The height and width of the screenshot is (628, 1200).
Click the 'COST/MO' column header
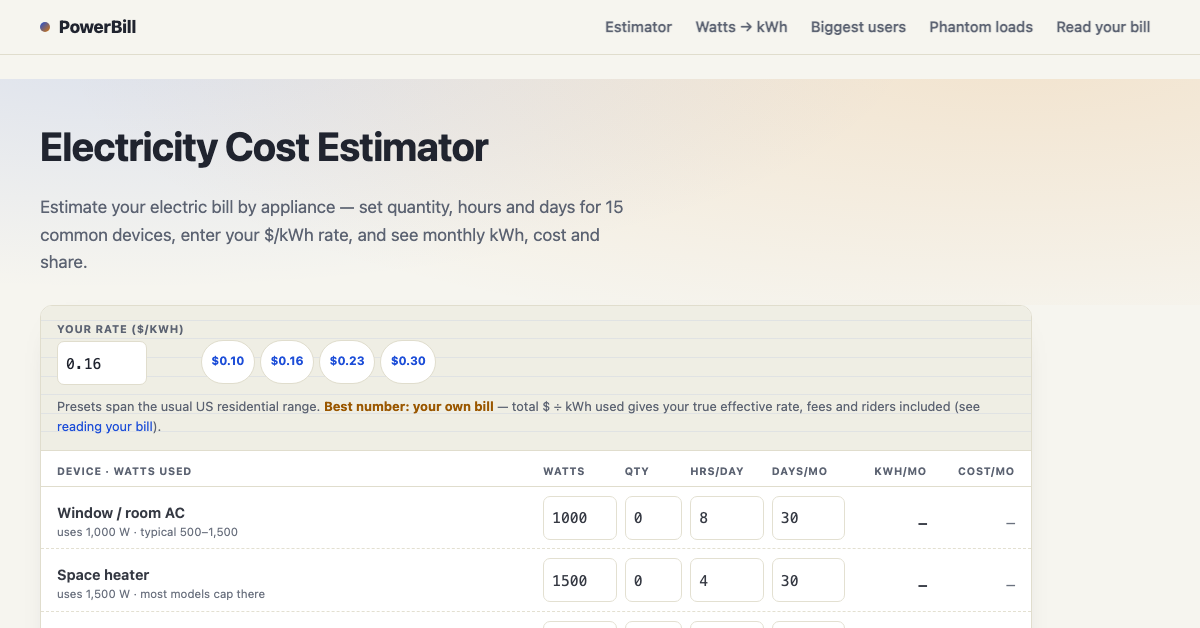pyautogui.click(x=986, y=471)
